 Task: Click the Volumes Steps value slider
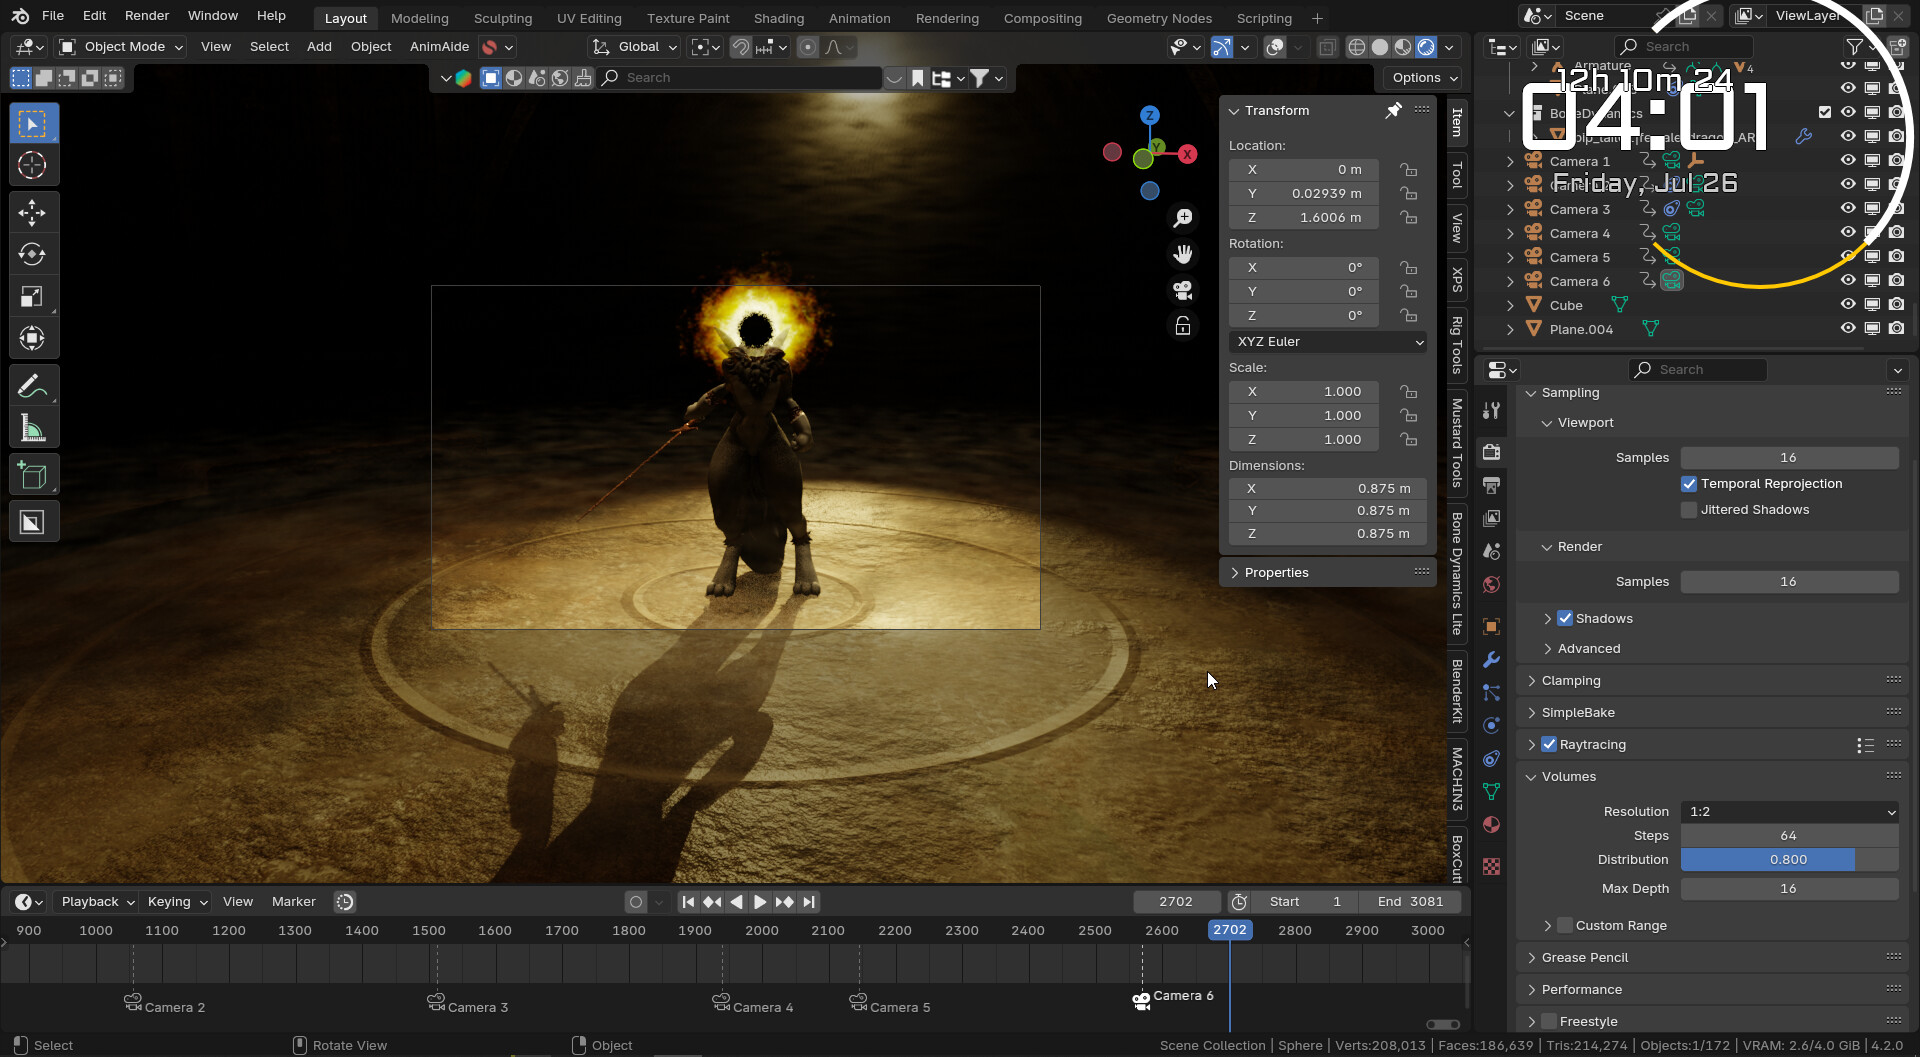[1789, 836]
